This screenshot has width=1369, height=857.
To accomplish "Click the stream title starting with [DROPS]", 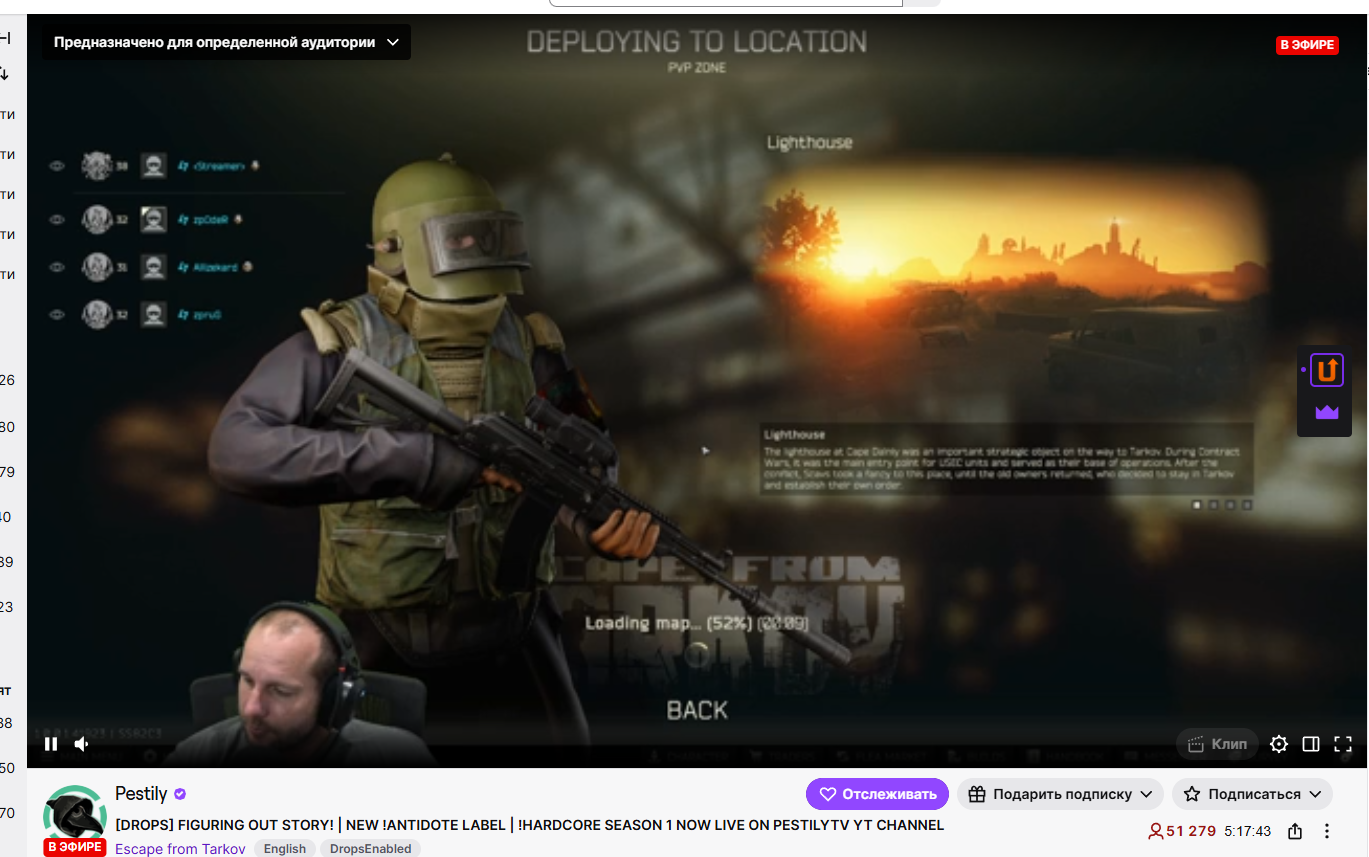I will [x=530, y=825].
